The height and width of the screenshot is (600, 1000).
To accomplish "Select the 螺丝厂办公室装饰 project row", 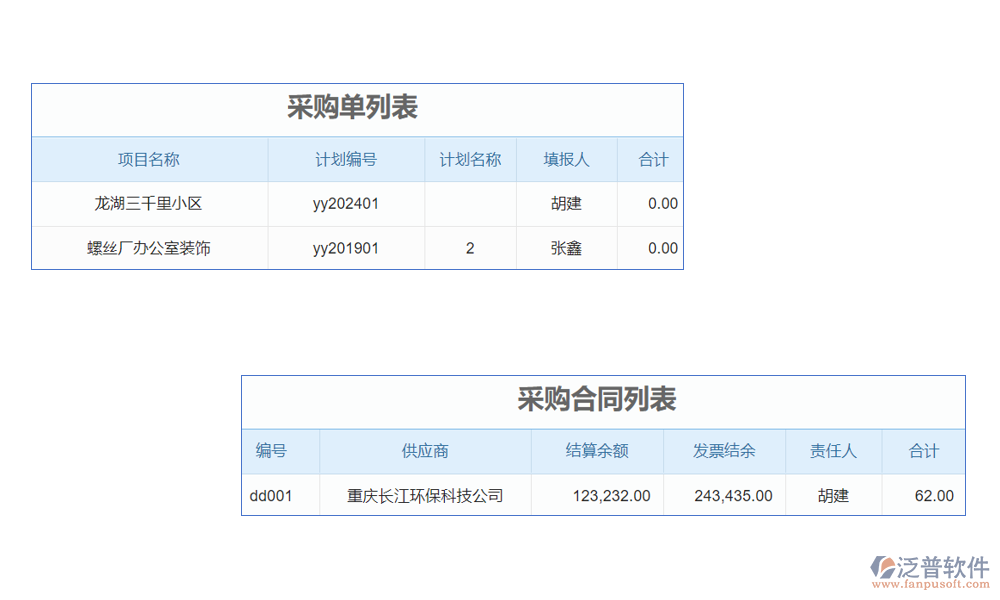I will coord(149,248).
